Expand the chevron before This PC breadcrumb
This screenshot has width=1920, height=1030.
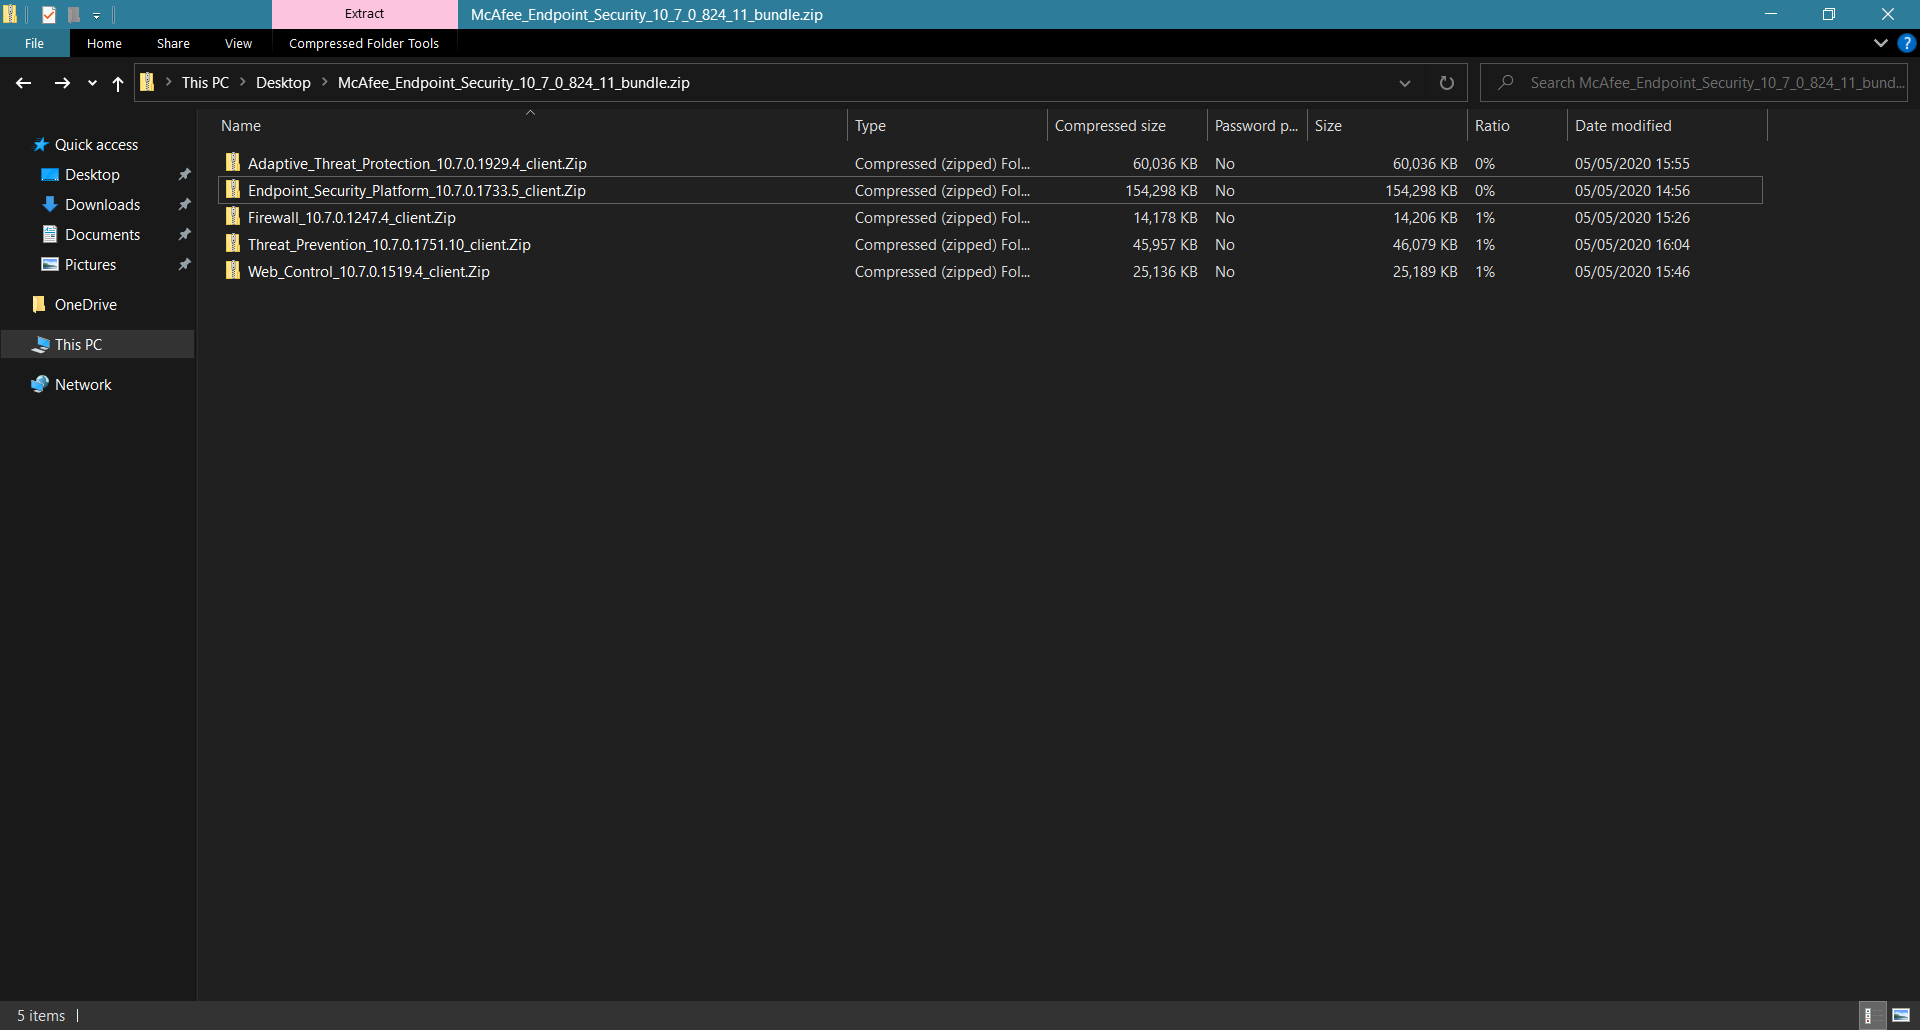[x=169, y=82]
